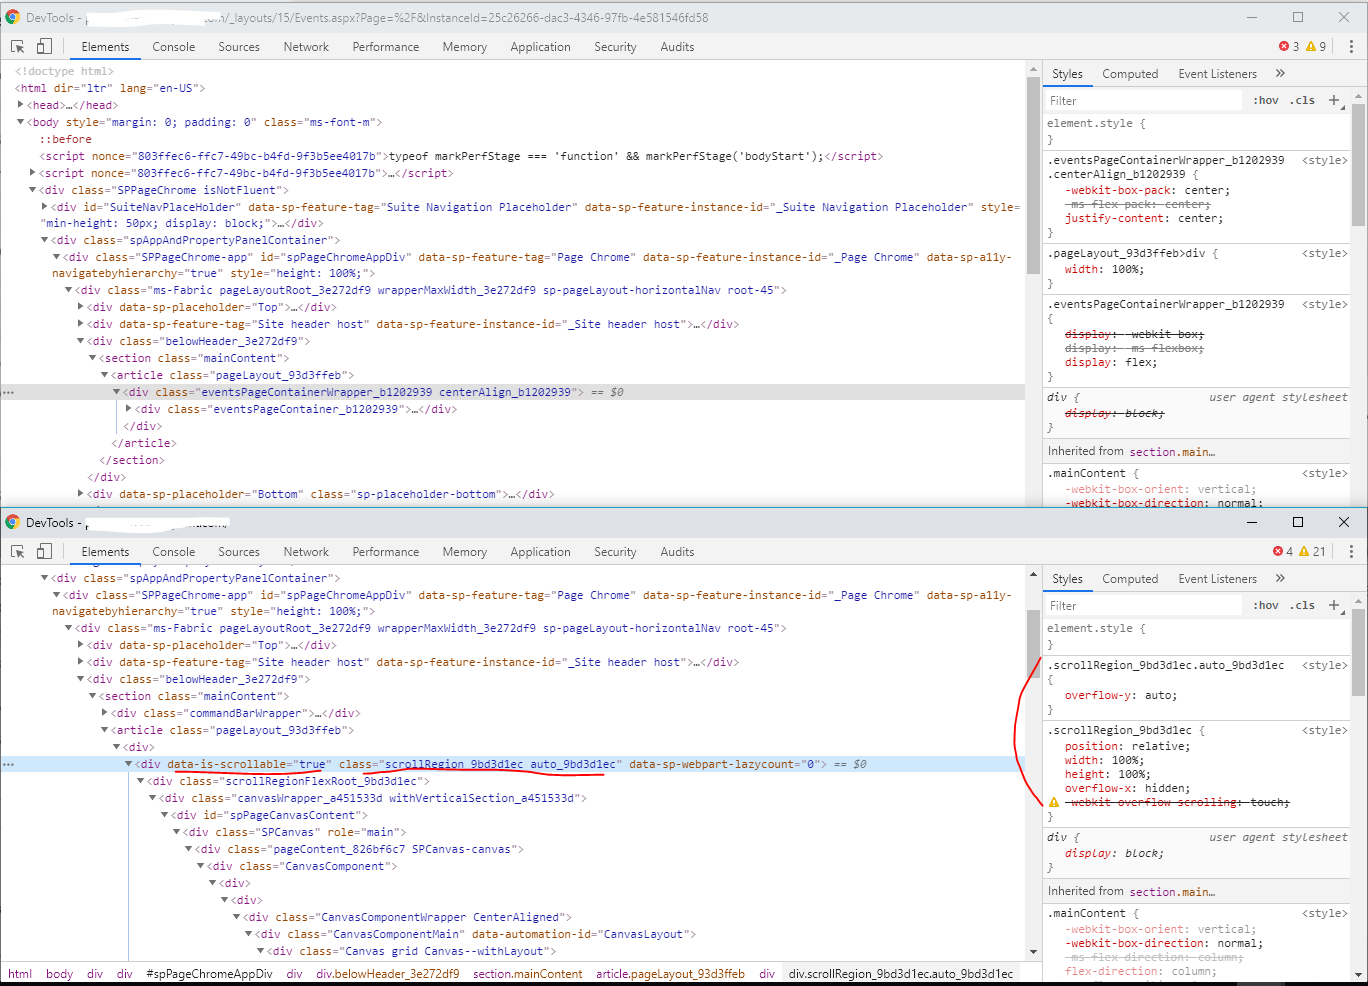Add new style rule plus icon in top Styles pane
1368x986 pixels.
click(x=1334, y=100)
